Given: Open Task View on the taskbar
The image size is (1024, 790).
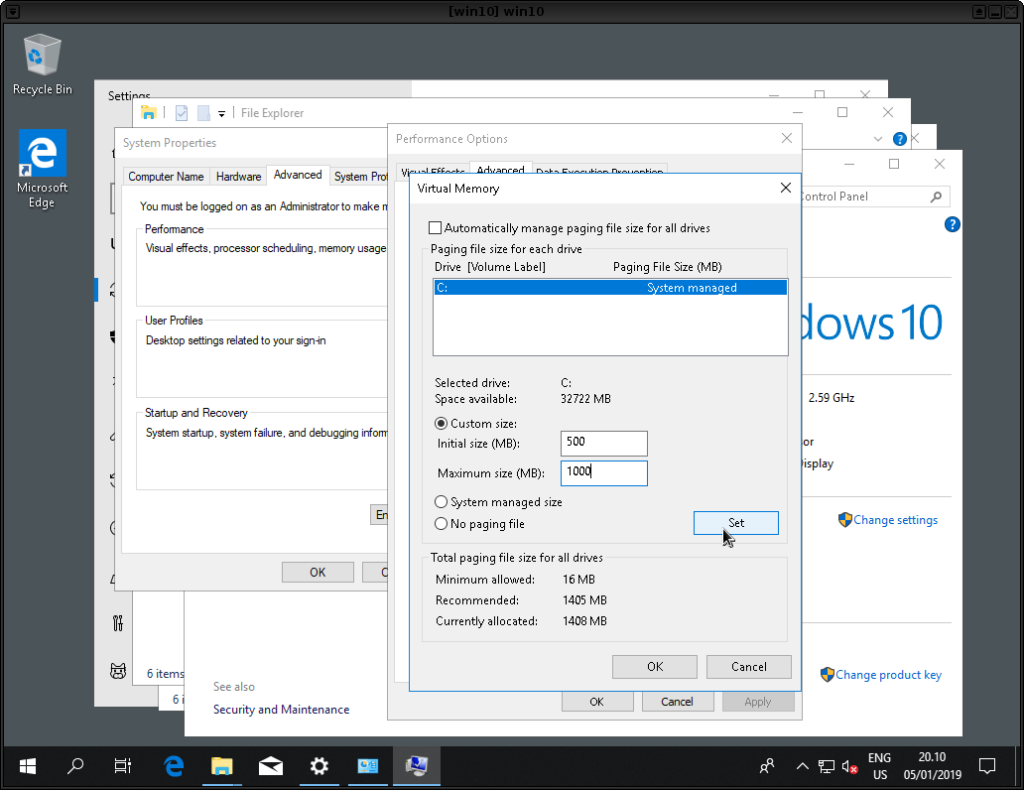Looking at the screenshot, I should click(x=123, y=766).
